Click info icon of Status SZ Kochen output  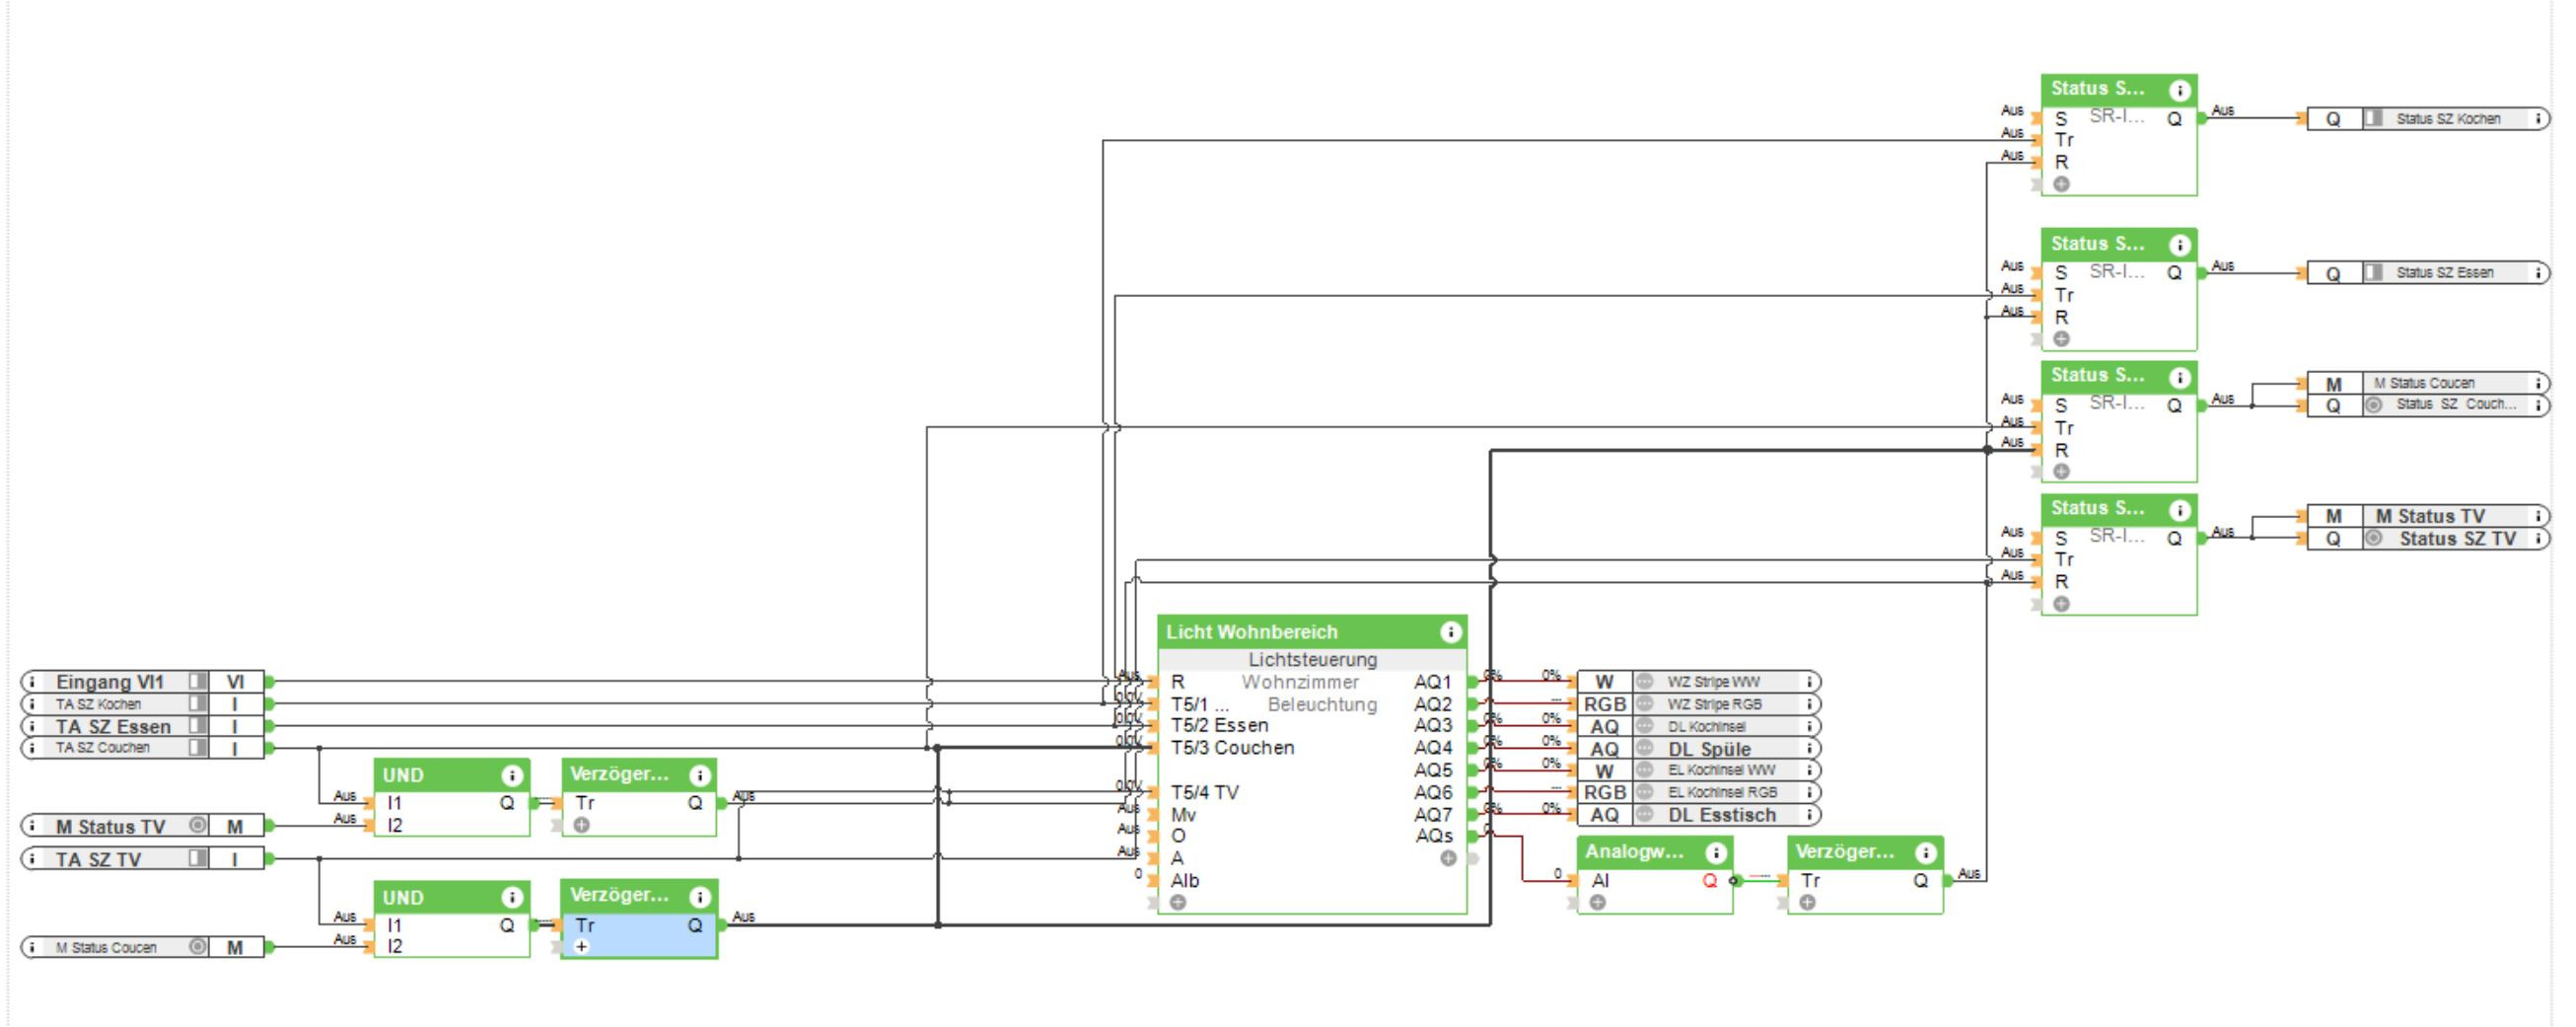pos(2538,119)
